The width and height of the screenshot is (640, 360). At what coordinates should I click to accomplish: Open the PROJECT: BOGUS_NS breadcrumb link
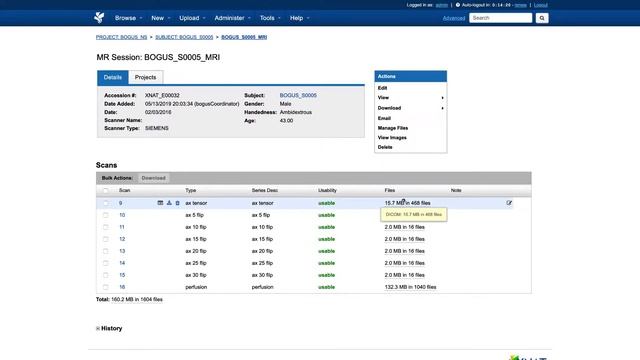[121, 37]
